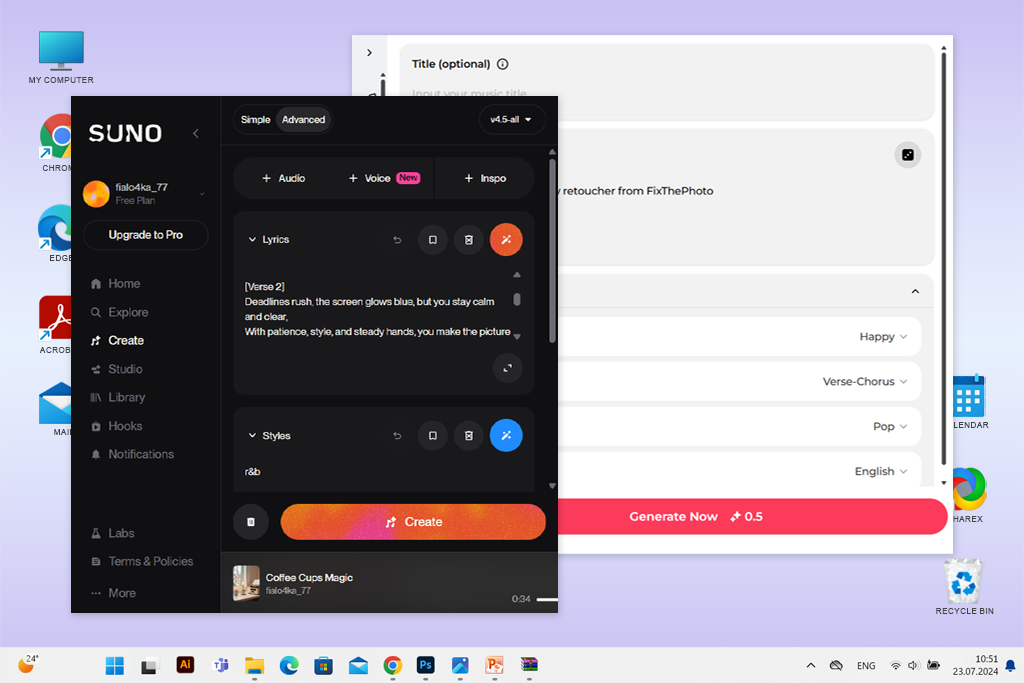Image resolution: width=1024 pixels, height=683 pixels.
Task: Expand the side panel chevron in the back window
Action: 369,53
